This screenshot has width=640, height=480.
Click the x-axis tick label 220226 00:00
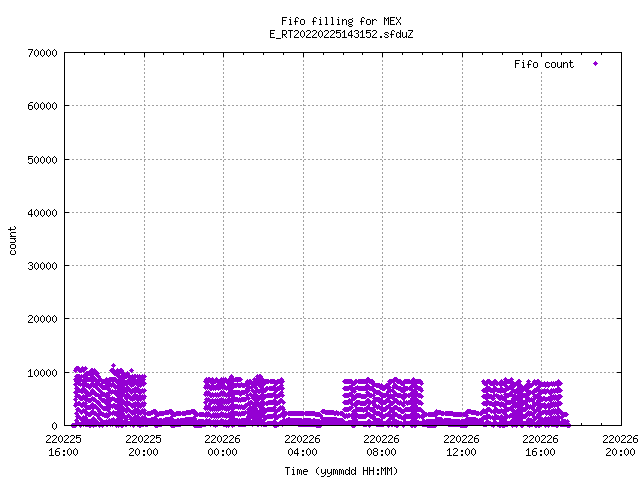point(222,445)
